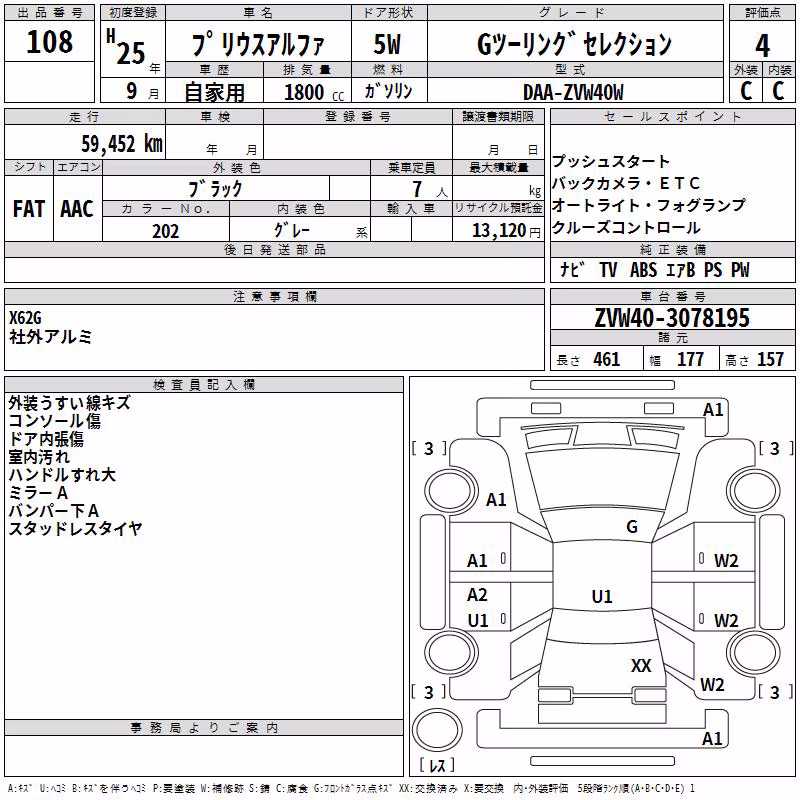Select inspector note スタッドレスタイヤ
800x800 pixels.
[x=76, y=529]
